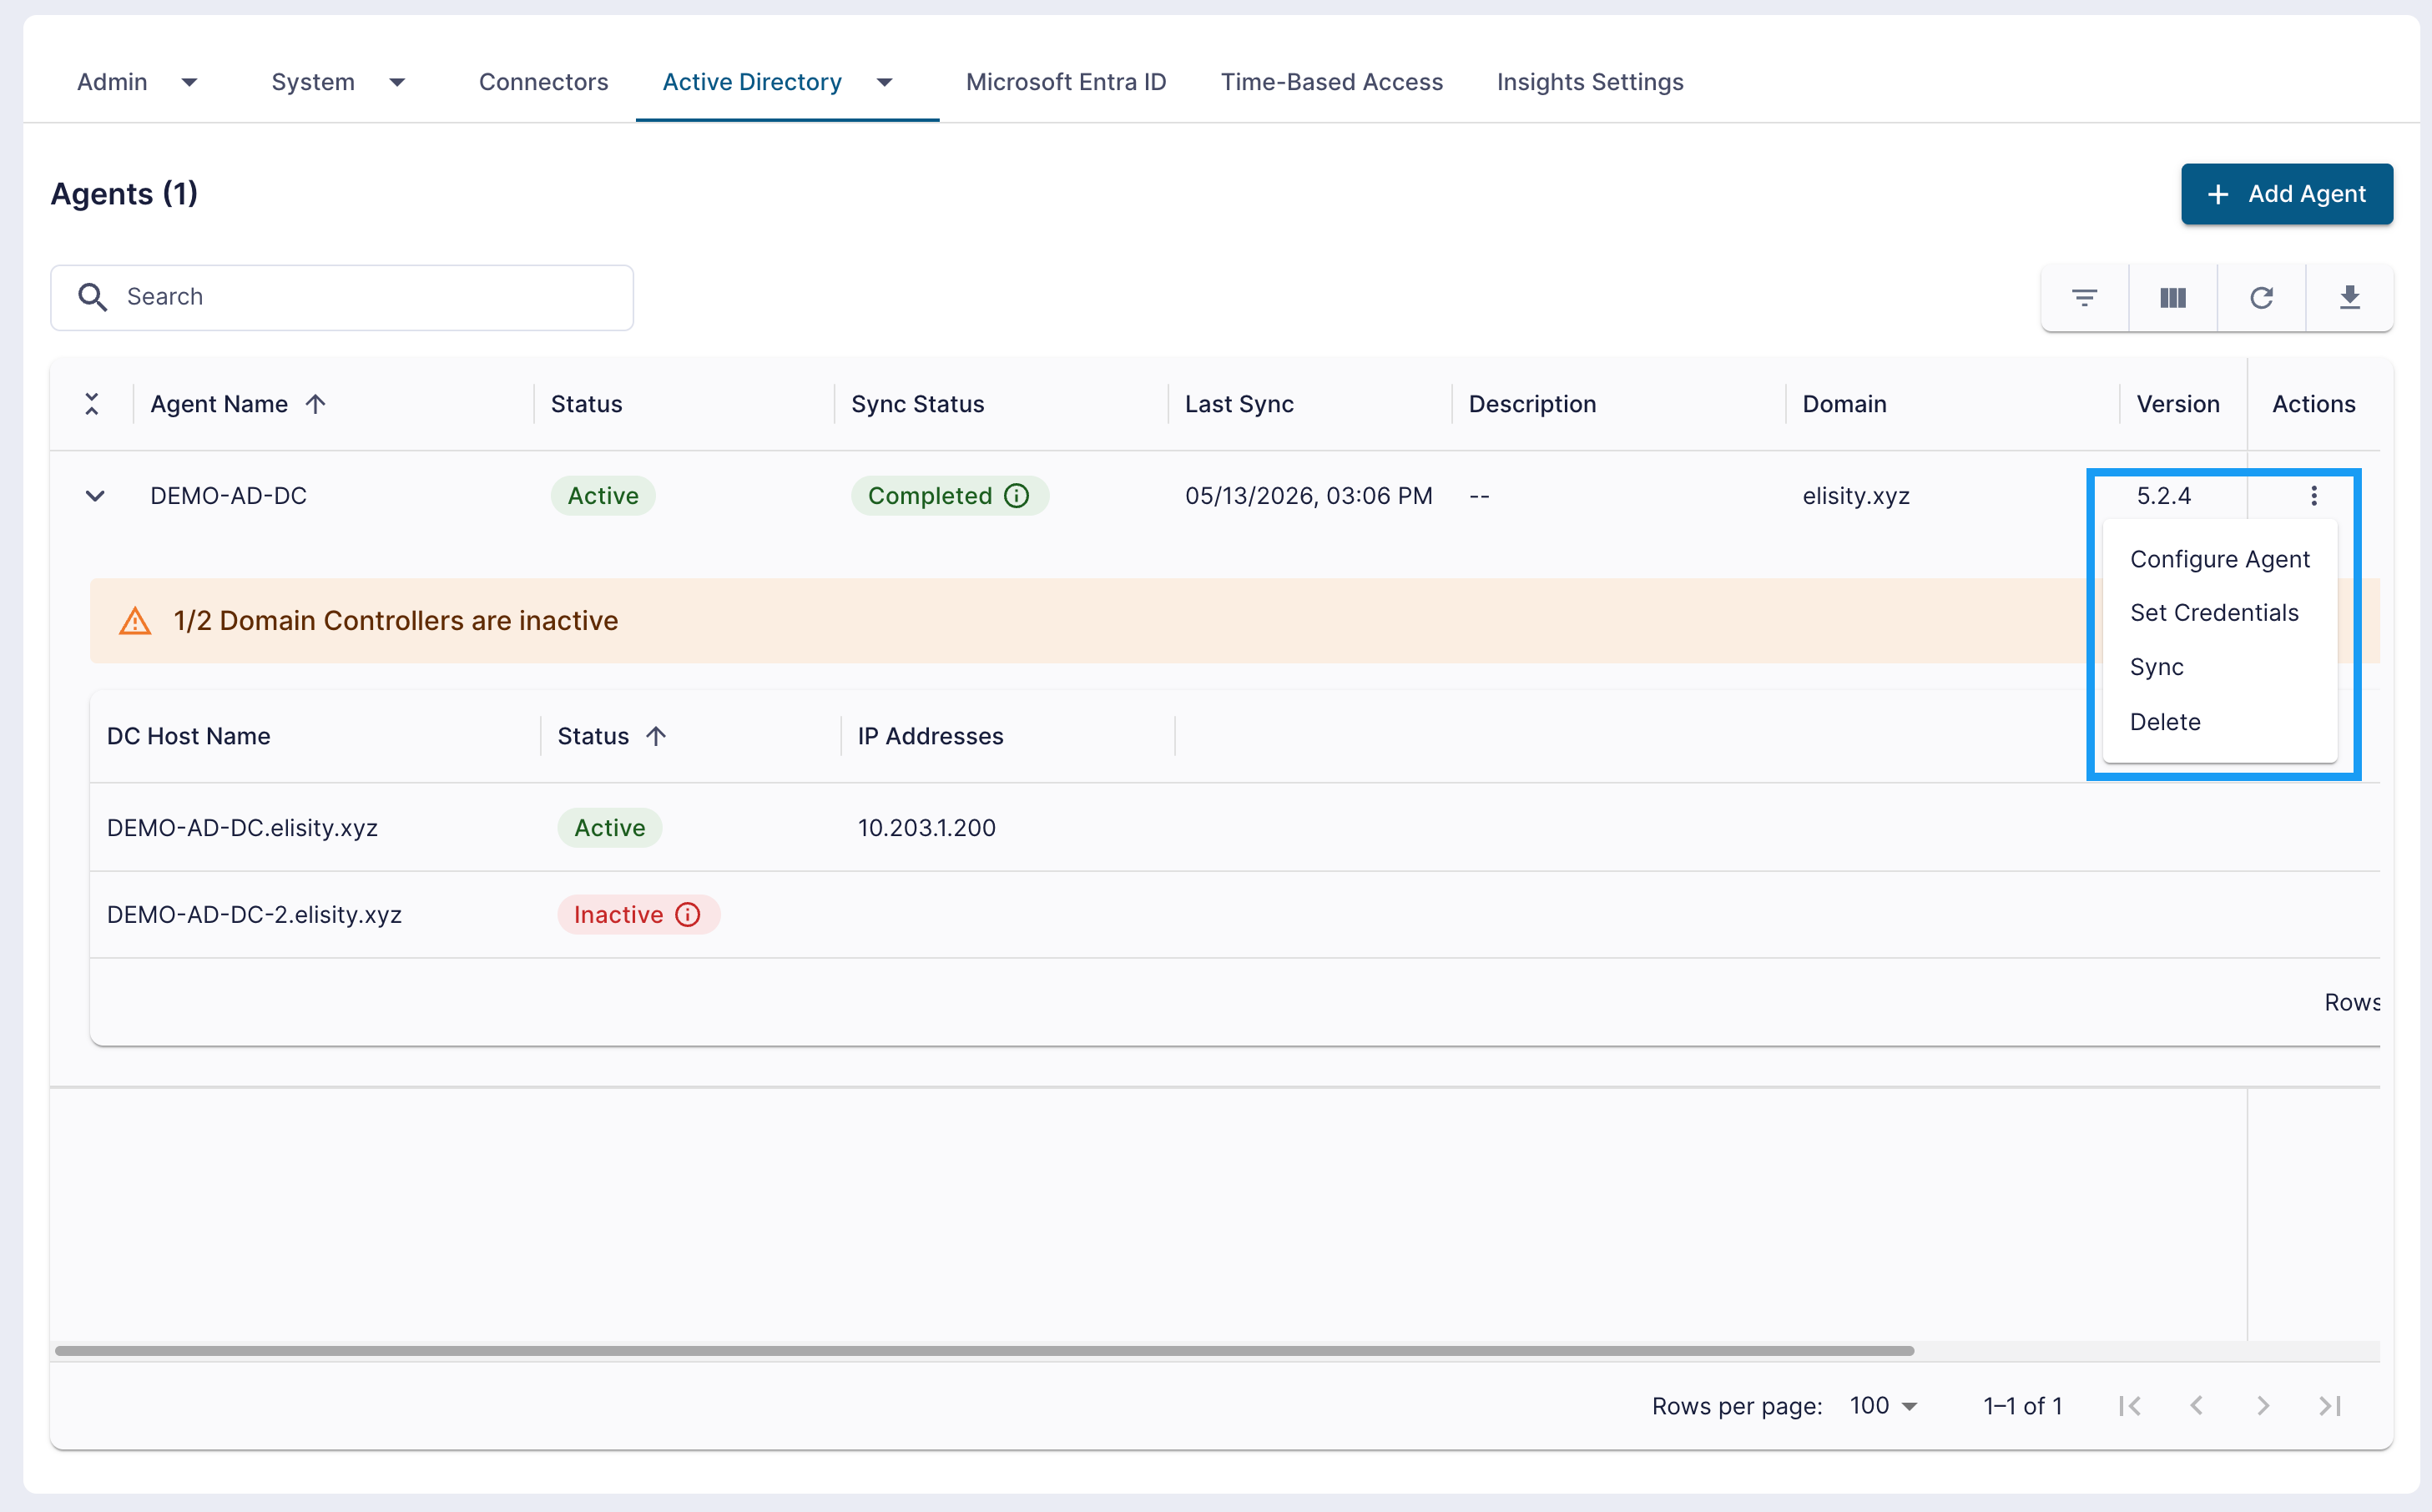Open the Rows per page 100 dropdown
The height and width of the screenshot is (1512, 2432).
(x=1883, y=1406)
